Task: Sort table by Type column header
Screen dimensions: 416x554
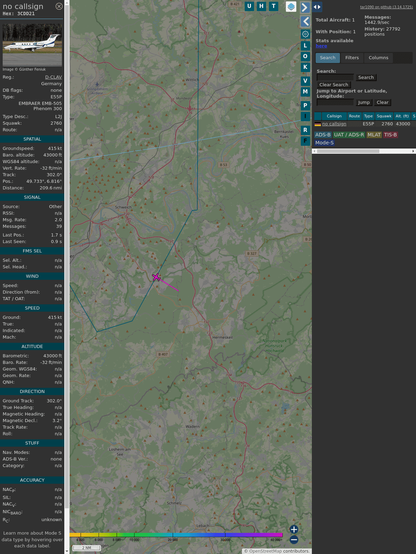Action: (x=368, y=116)
